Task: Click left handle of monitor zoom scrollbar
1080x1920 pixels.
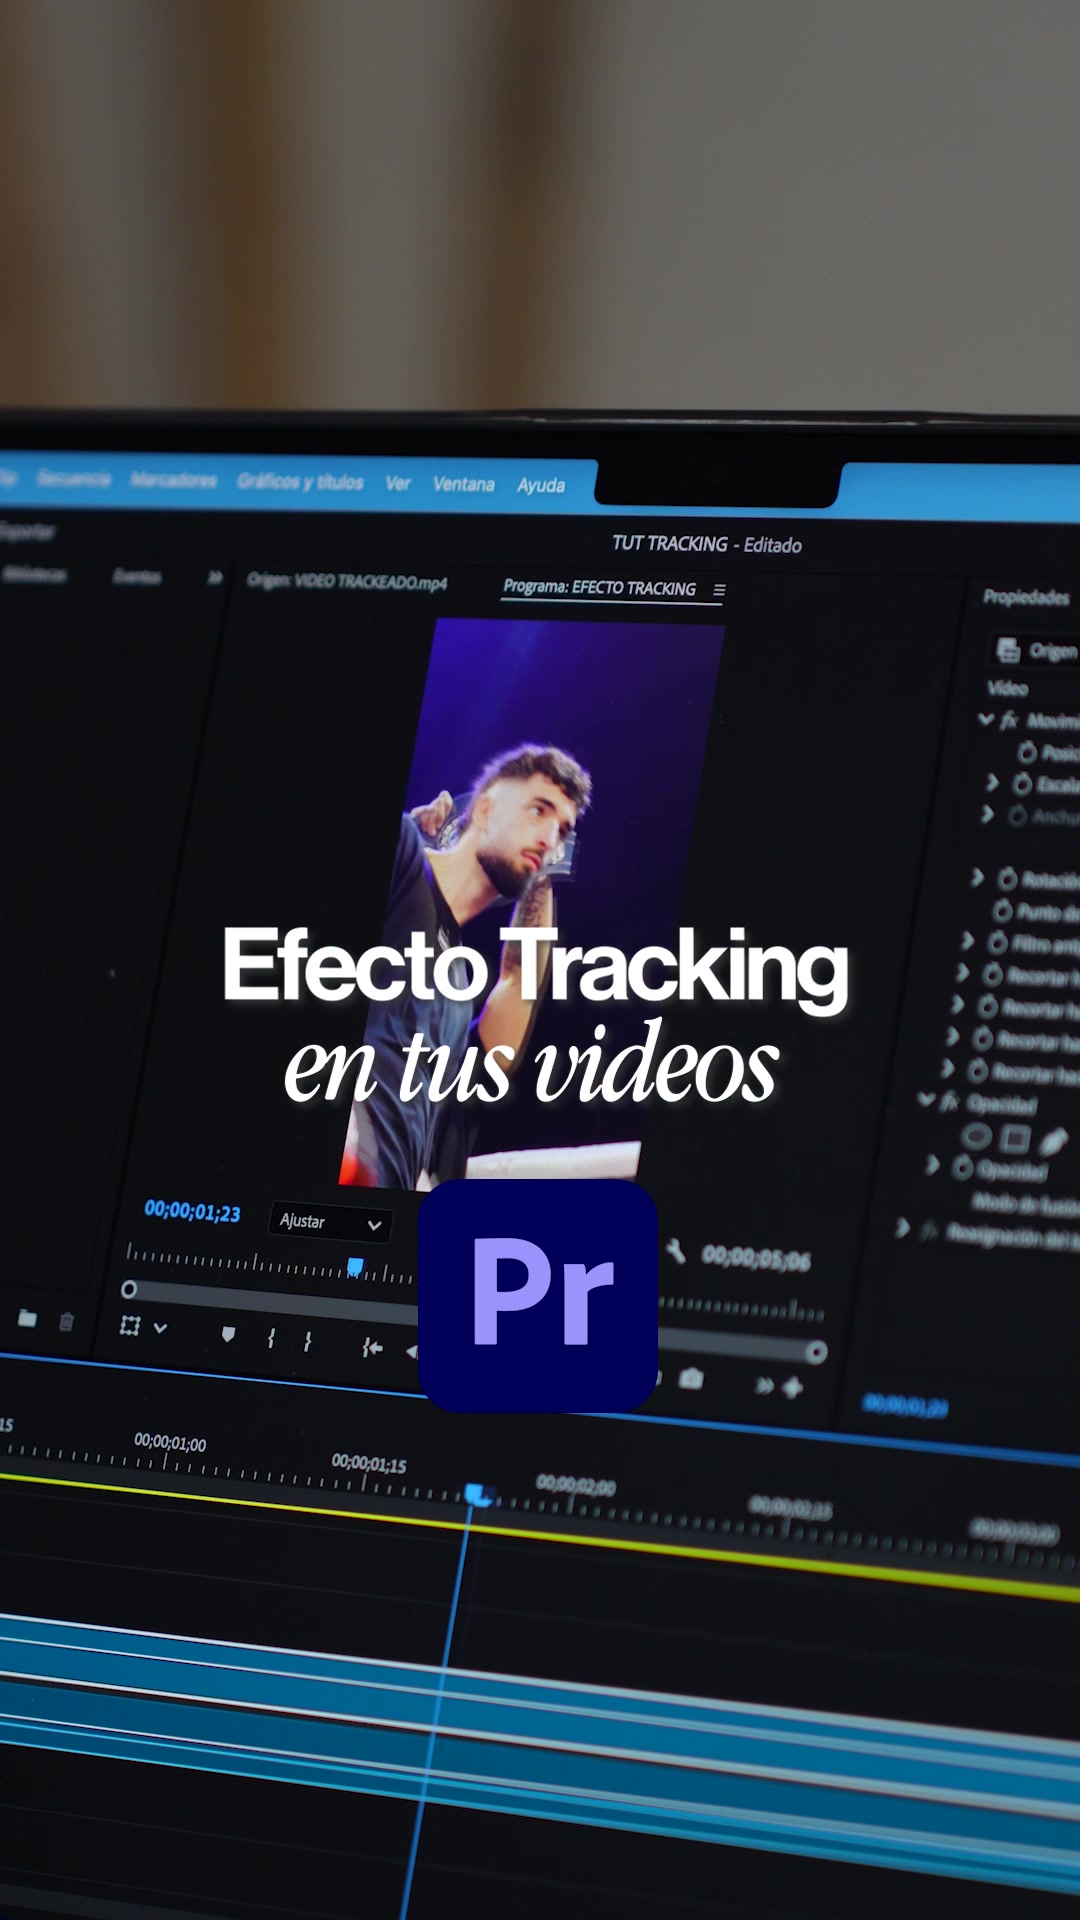Action: click(129, 1290)
